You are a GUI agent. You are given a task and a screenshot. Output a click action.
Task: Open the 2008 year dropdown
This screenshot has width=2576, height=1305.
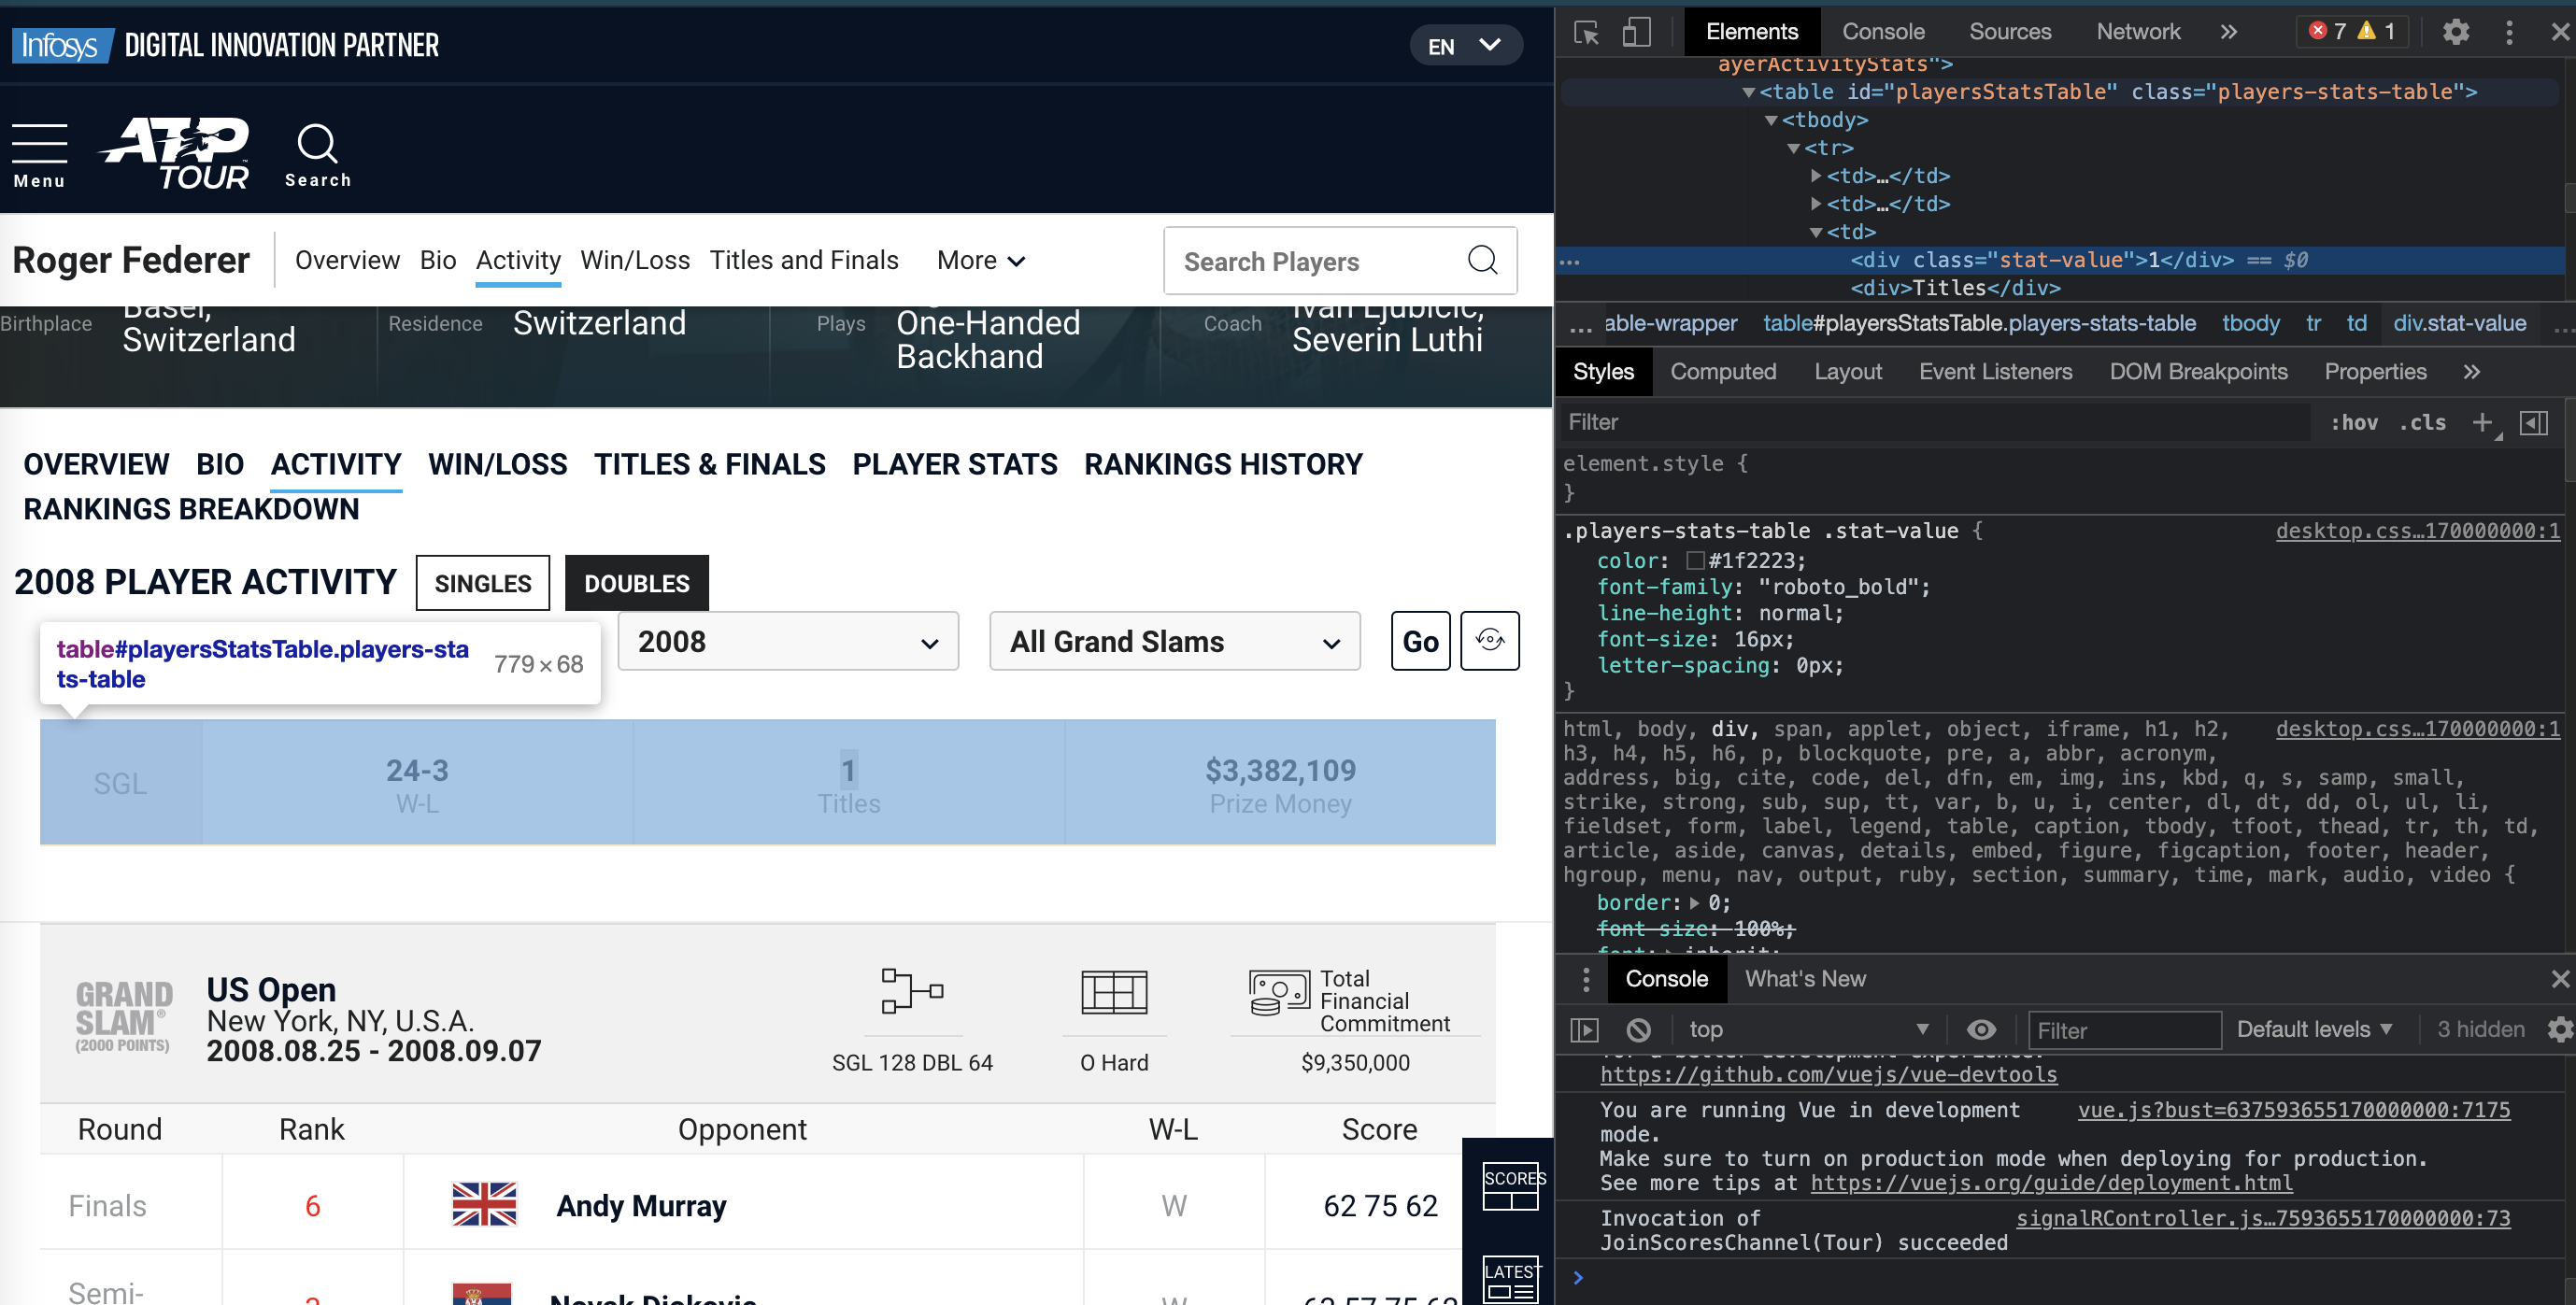788,641
